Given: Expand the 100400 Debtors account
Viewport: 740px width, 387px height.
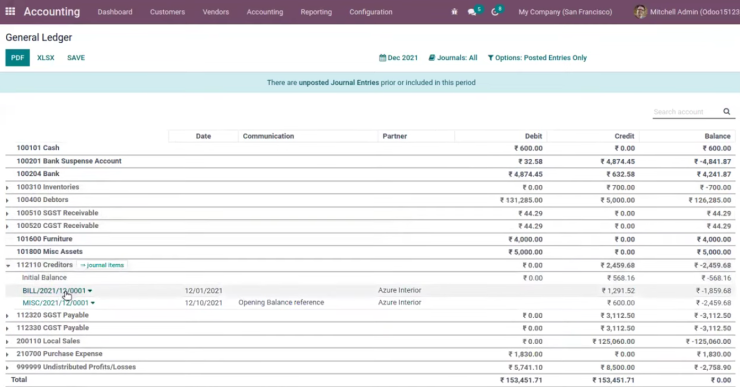Looking at the screenshot, I should [x=8, y=201].
